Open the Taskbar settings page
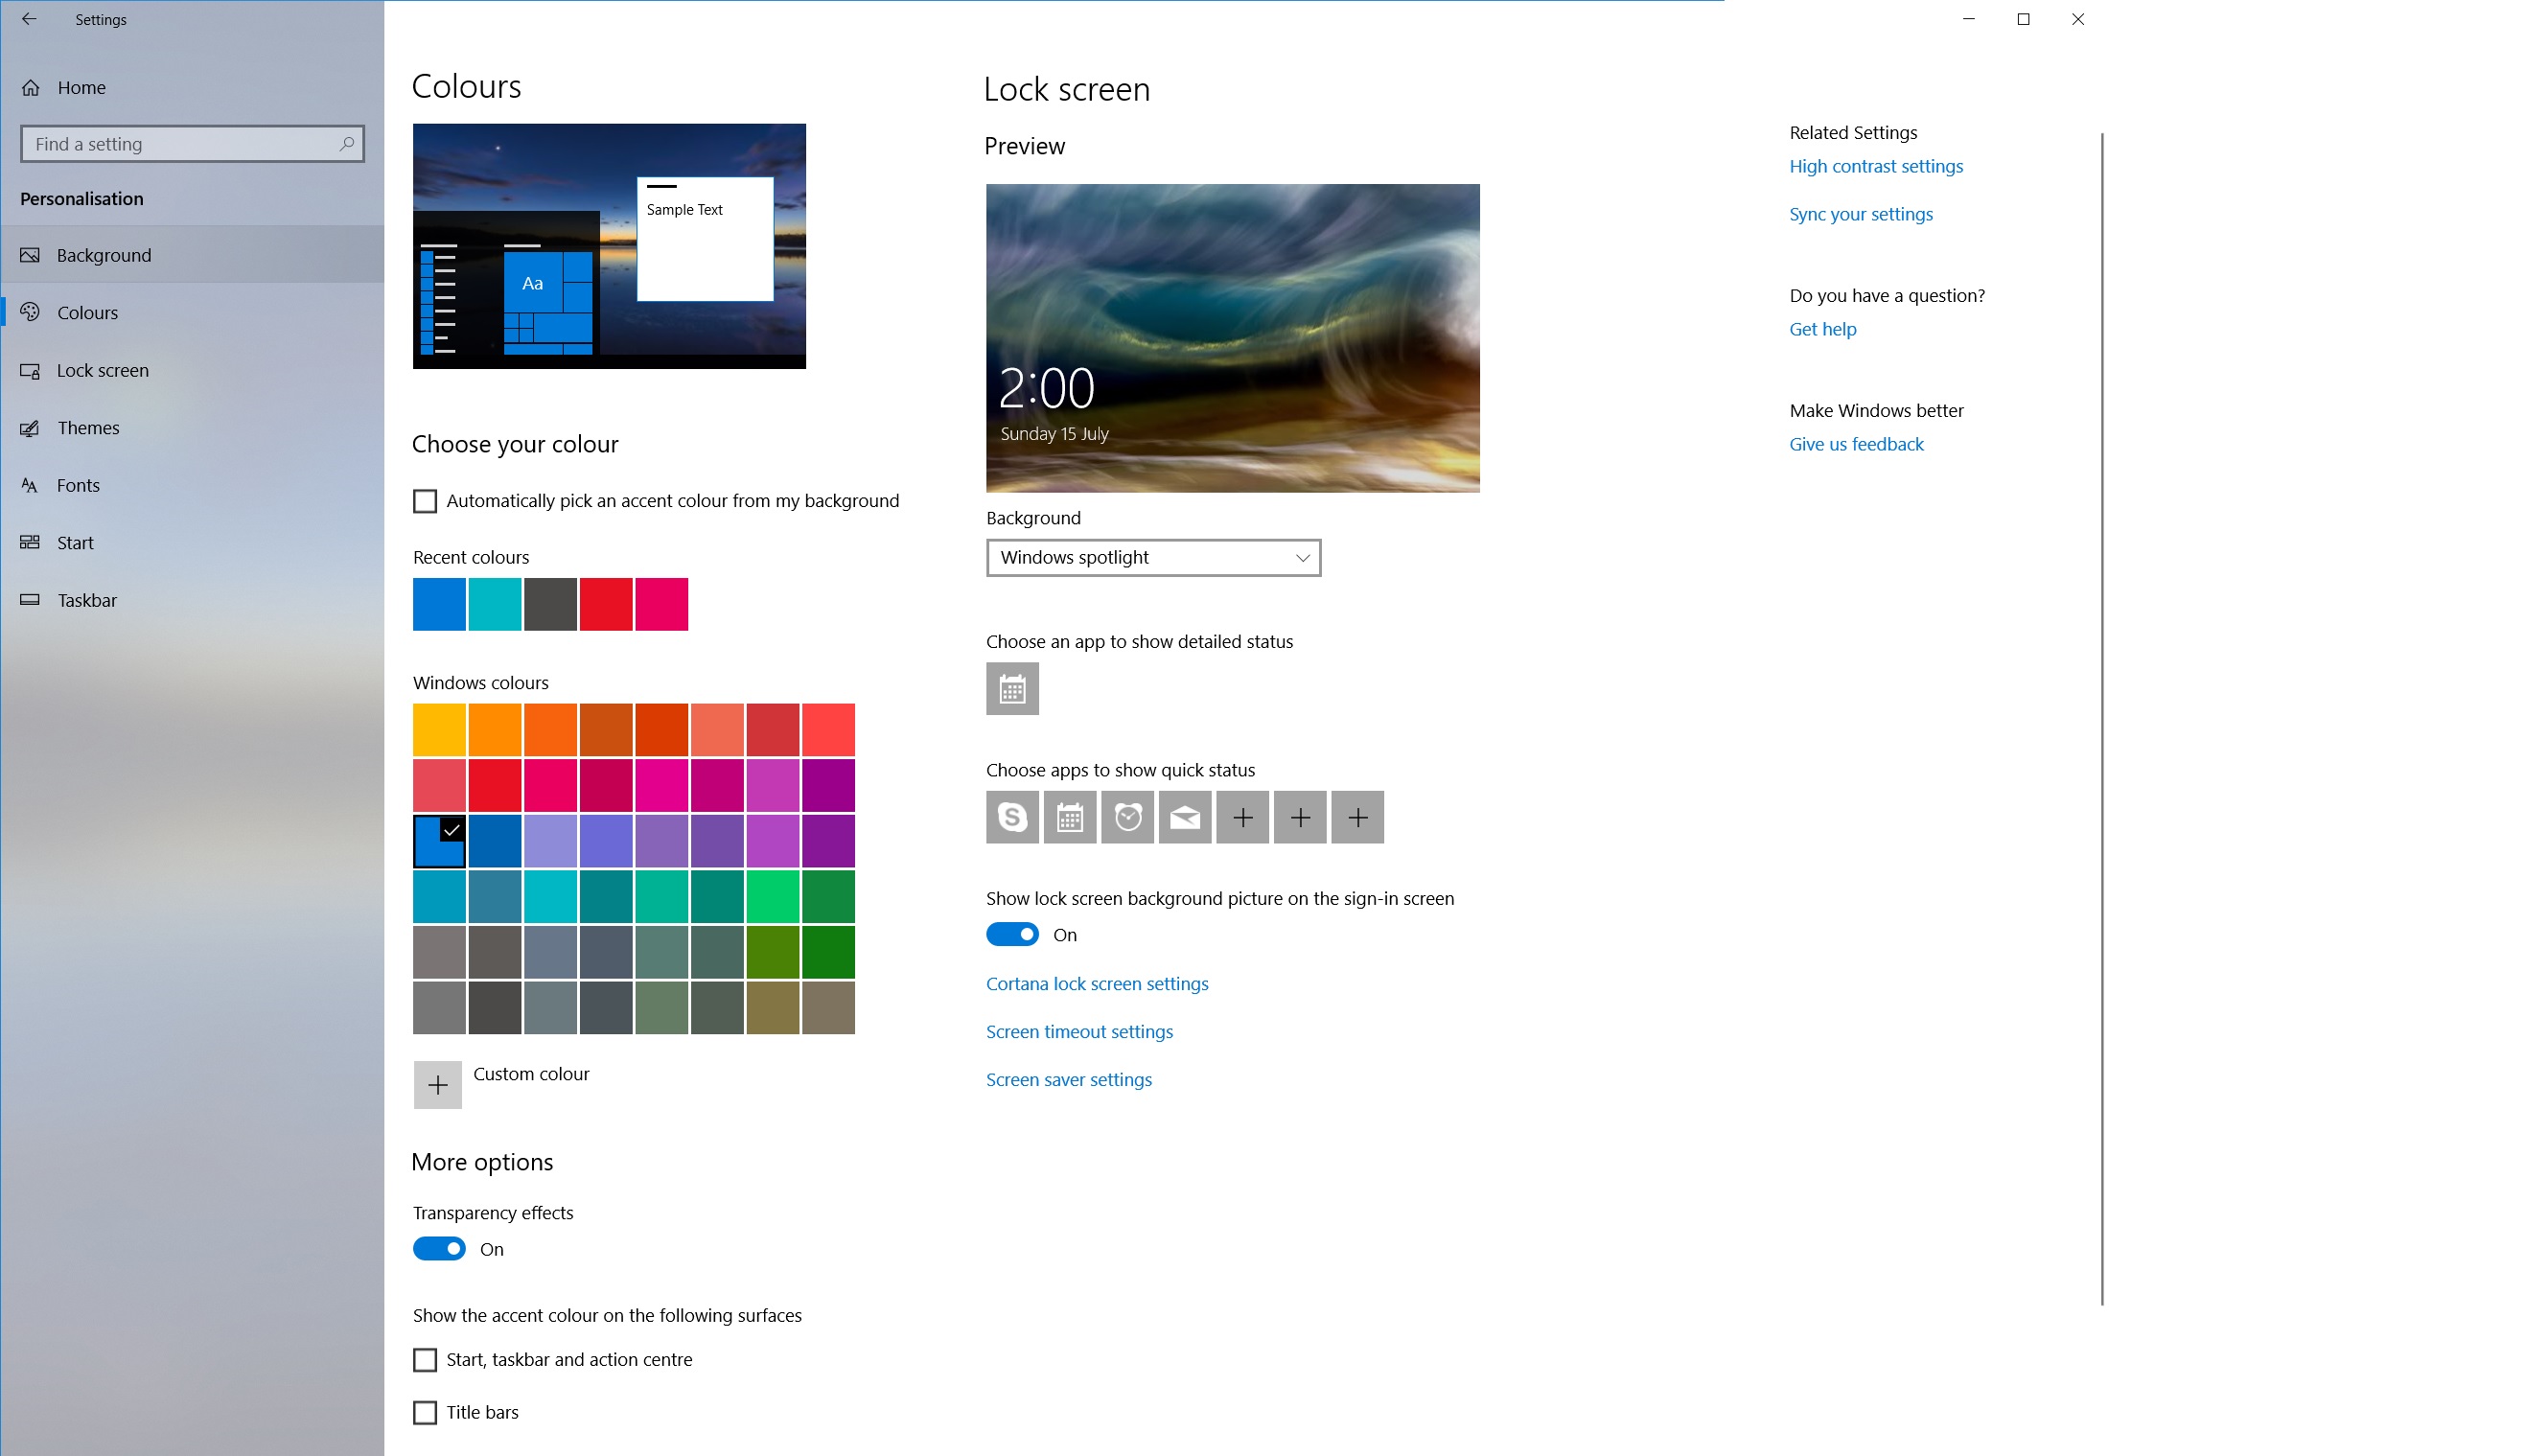The height and width of the screenshot is (1456, 2525). [x=192, y=600]
